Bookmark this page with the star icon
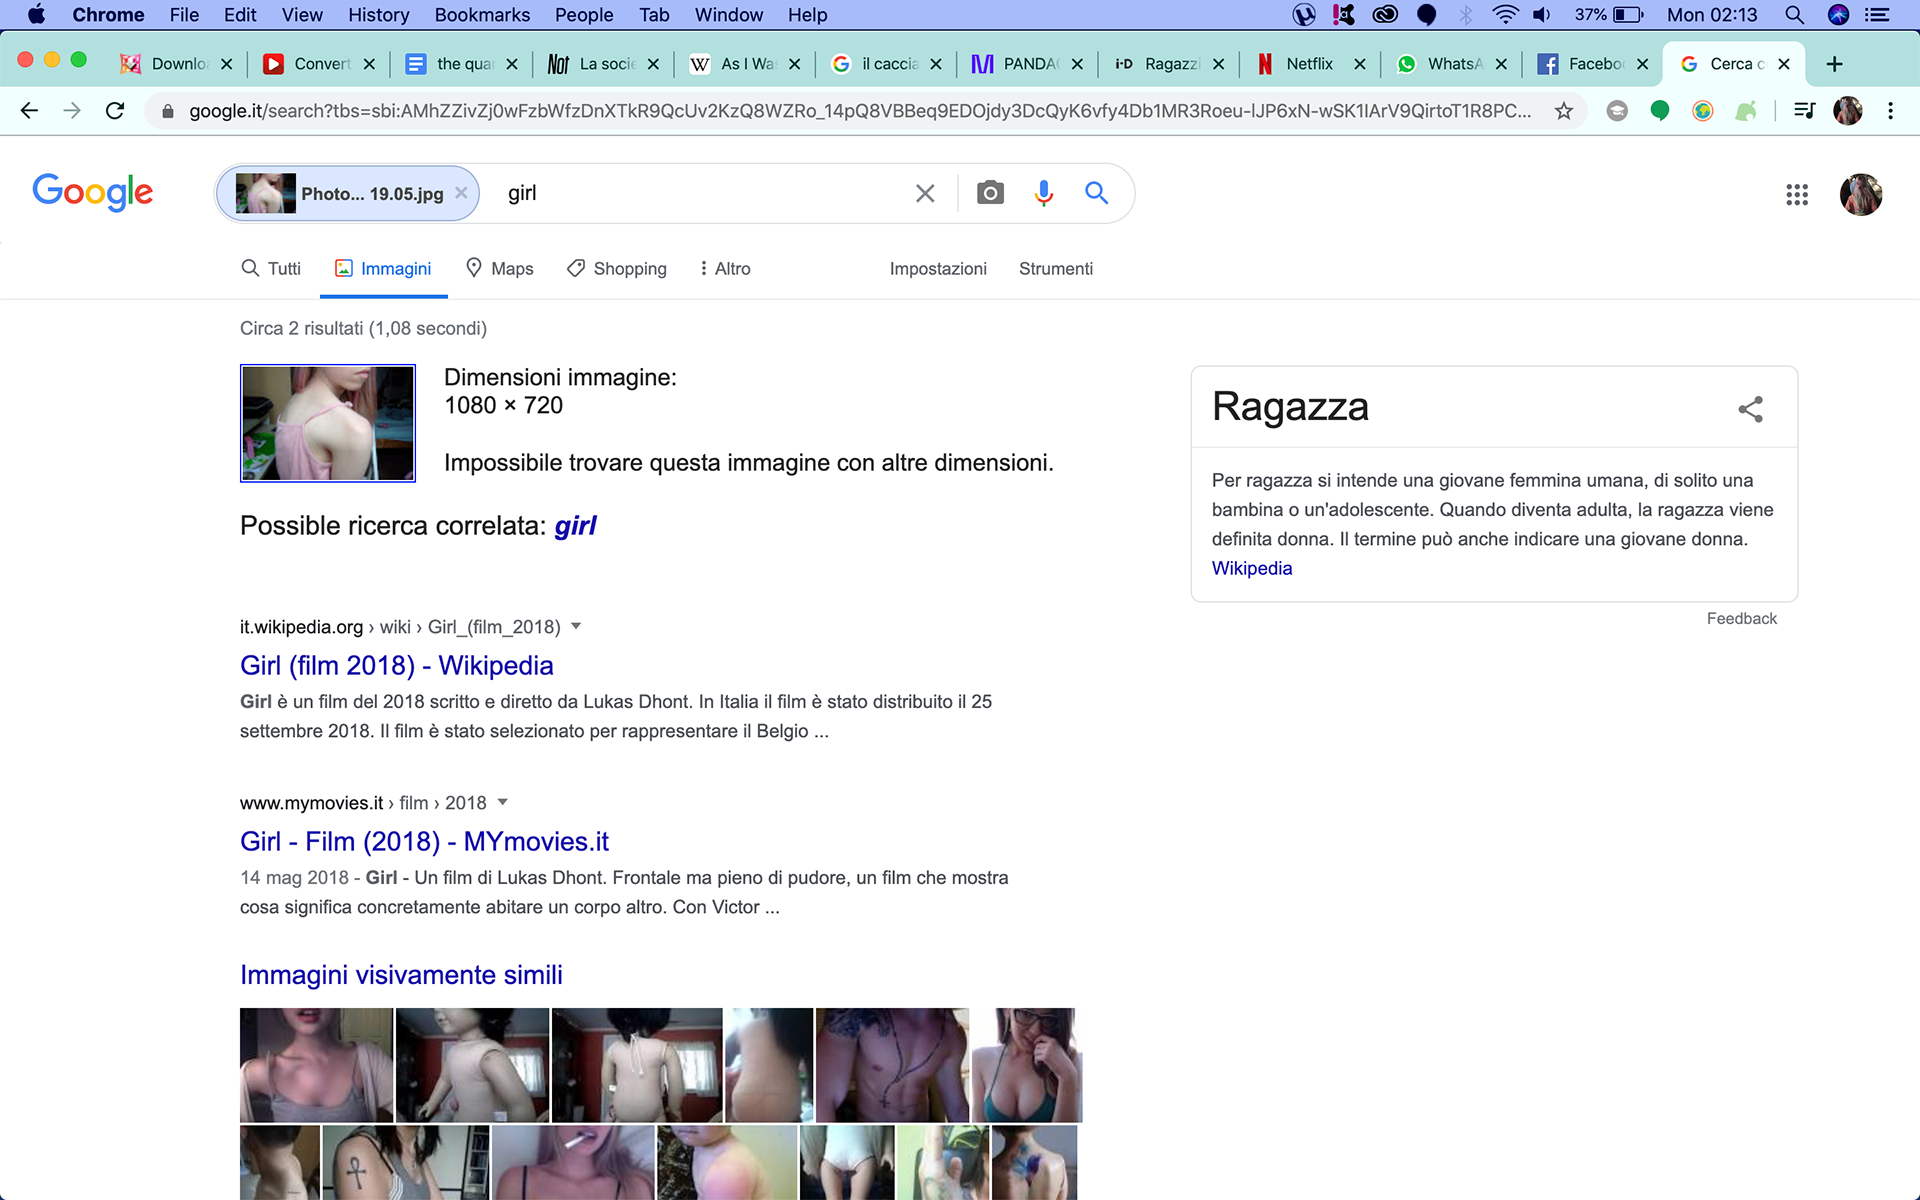Screen dimensions: 1920x1200 [1564, 111]
